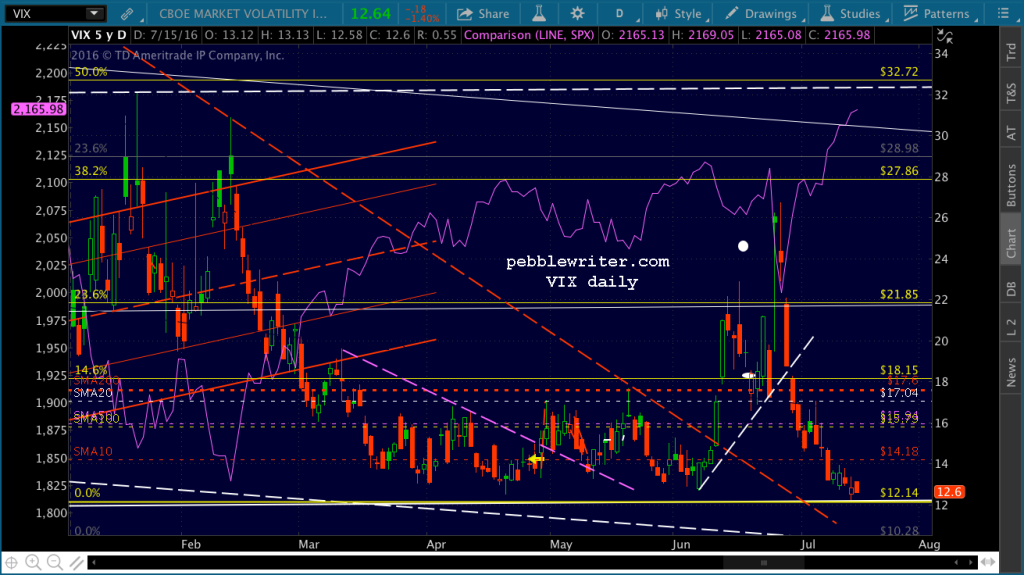Click the 50.0% Fibonacci label
Image resolution: width=1024 pixels, height=575 pixels.
point(91,72)
